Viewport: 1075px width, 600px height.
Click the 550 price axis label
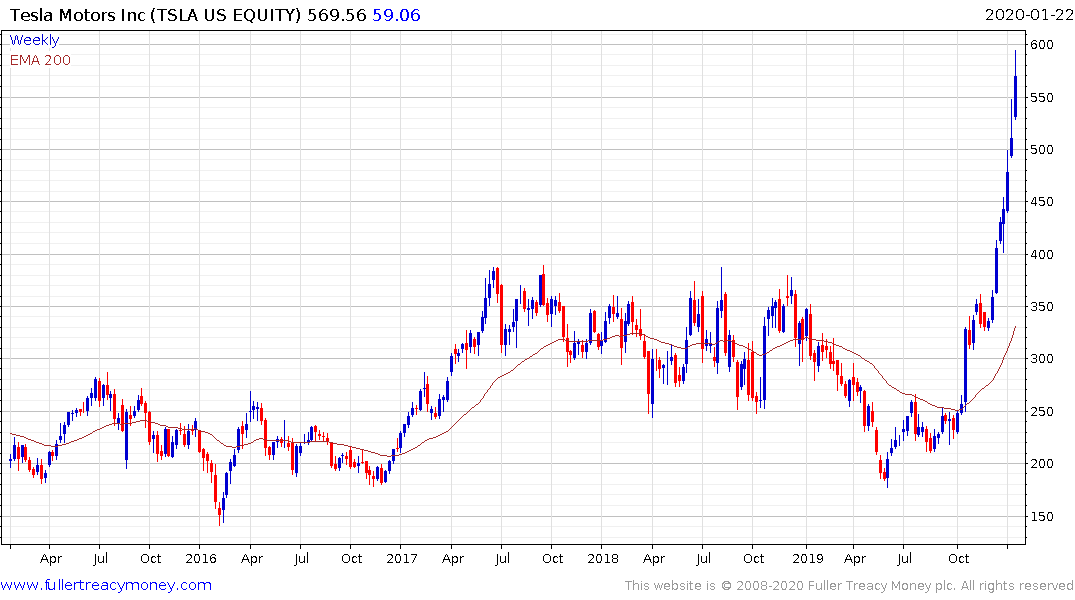(x=1041, y=97)
